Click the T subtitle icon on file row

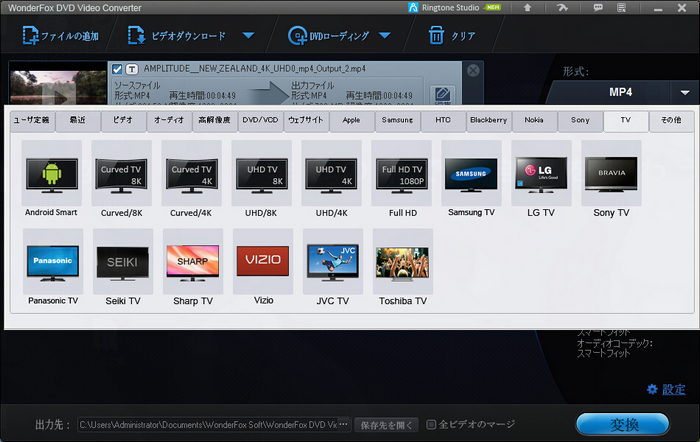pos(132,69)
